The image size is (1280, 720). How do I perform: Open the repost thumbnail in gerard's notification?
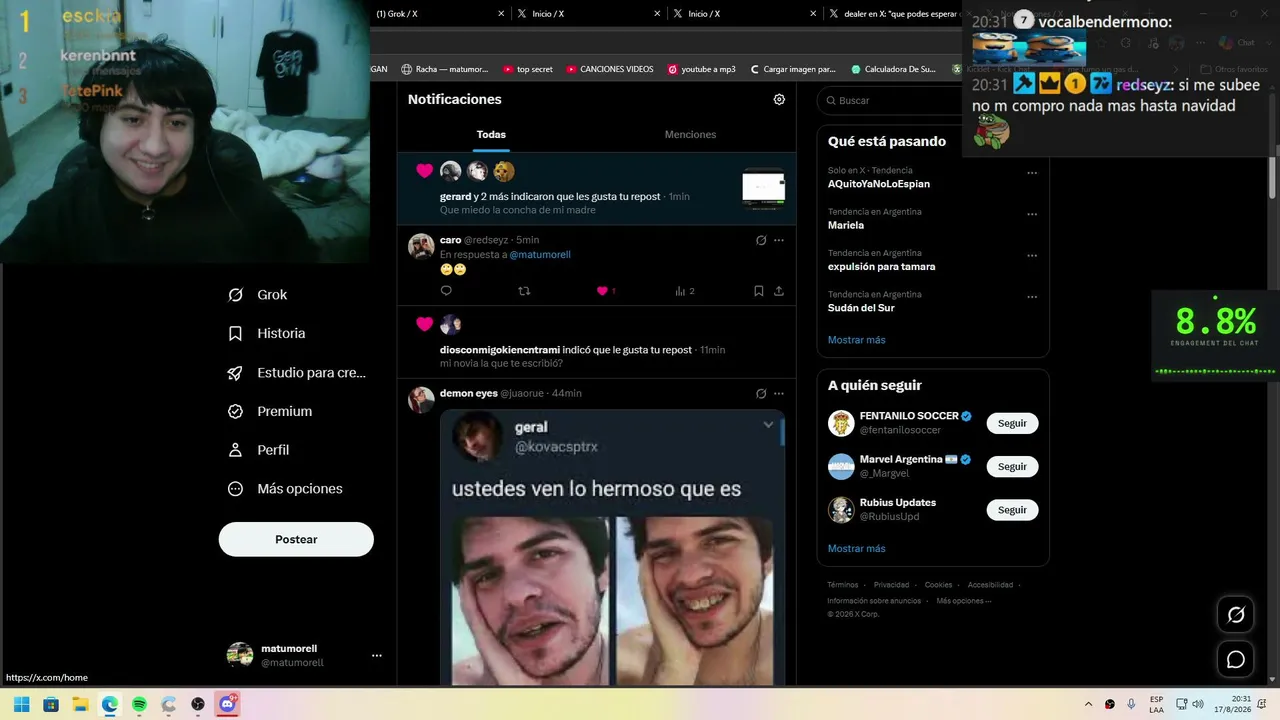[763, 188]
